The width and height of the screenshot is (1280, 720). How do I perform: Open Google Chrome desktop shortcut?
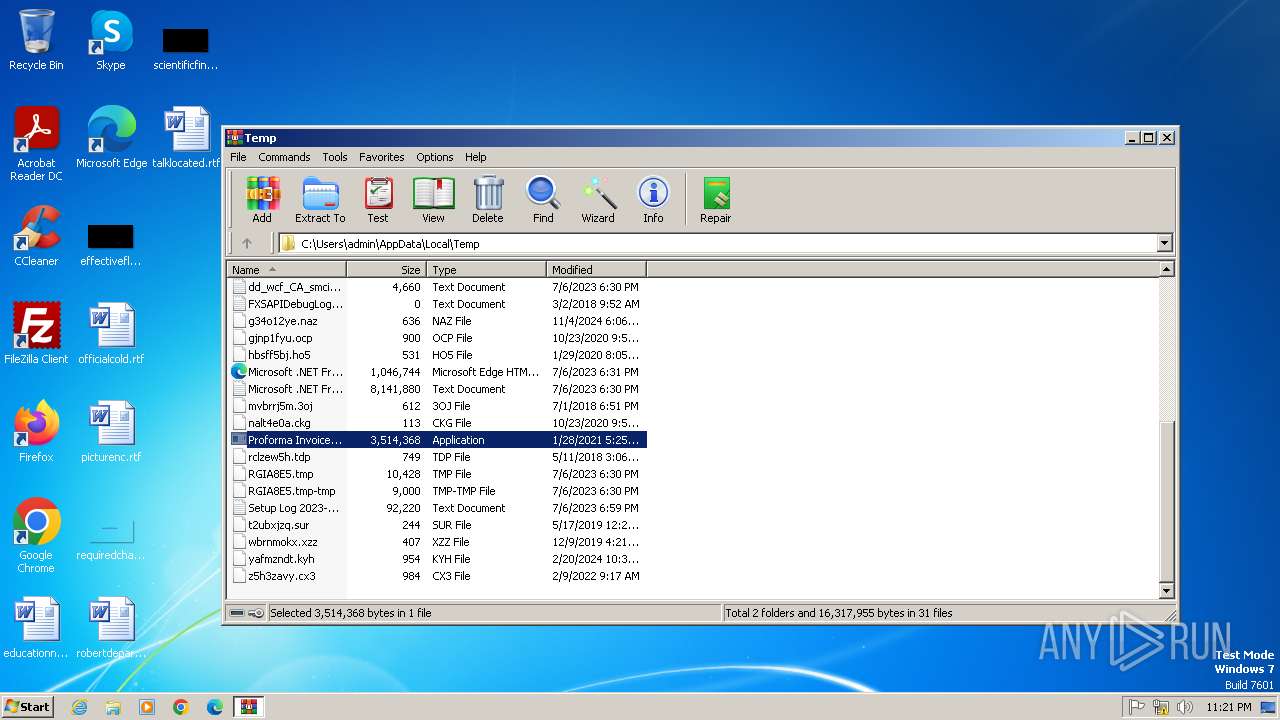point(36,536)
